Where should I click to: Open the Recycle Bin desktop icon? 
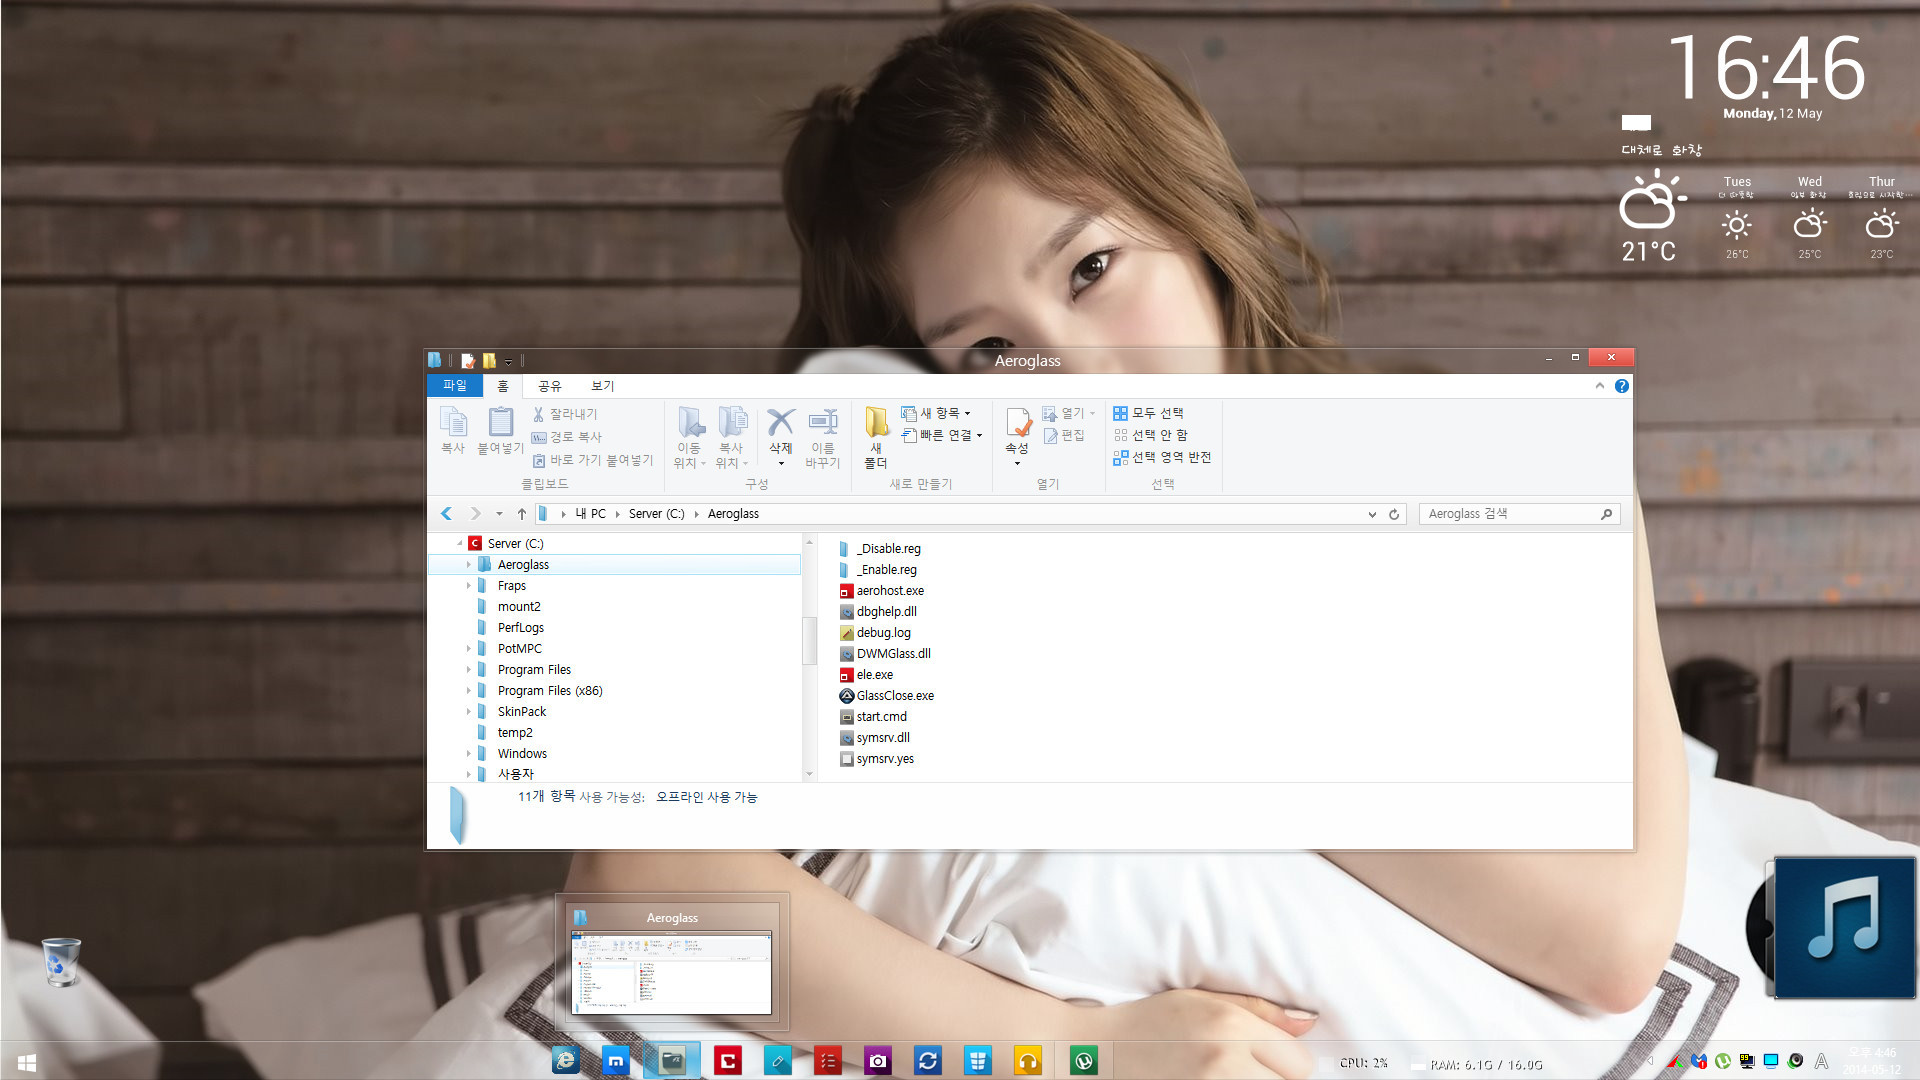pyautogui.click(x=61, y=962)
